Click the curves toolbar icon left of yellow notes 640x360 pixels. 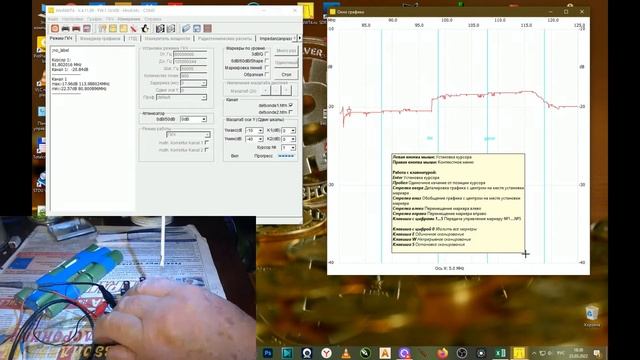tap(102, 29)
